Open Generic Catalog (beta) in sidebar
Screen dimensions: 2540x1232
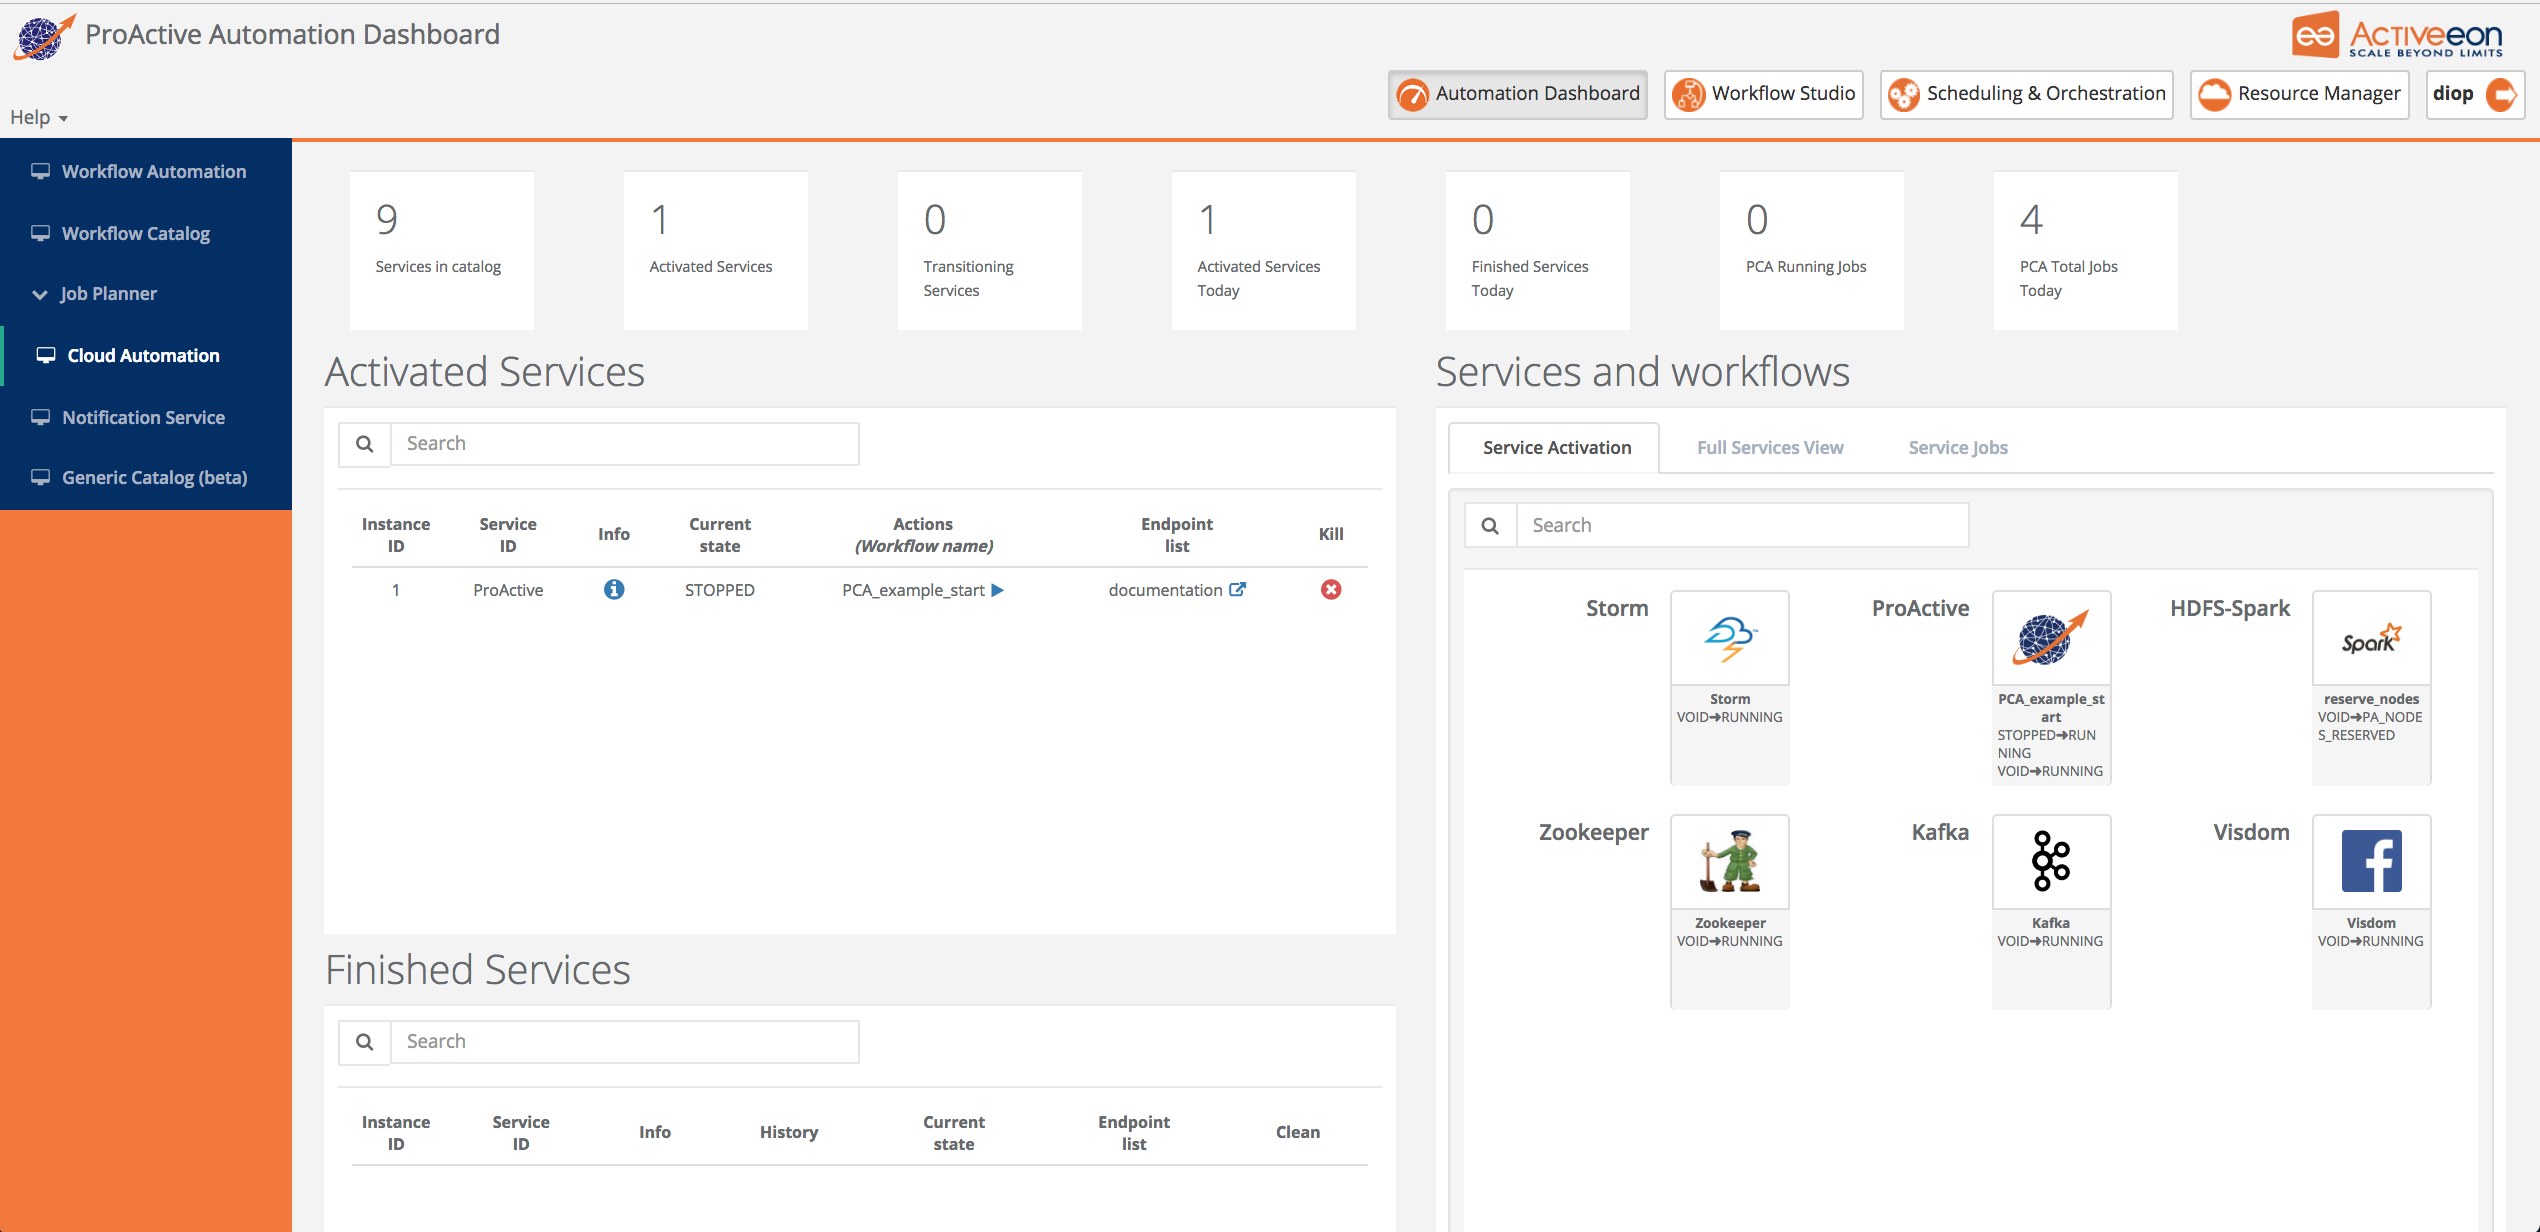pos(146,477)
